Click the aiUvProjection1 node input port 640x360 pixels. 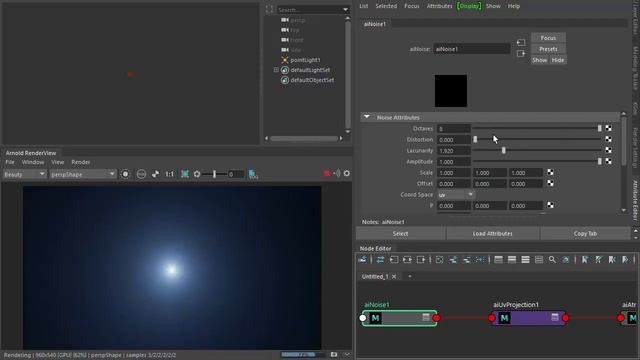coord(492,318)
